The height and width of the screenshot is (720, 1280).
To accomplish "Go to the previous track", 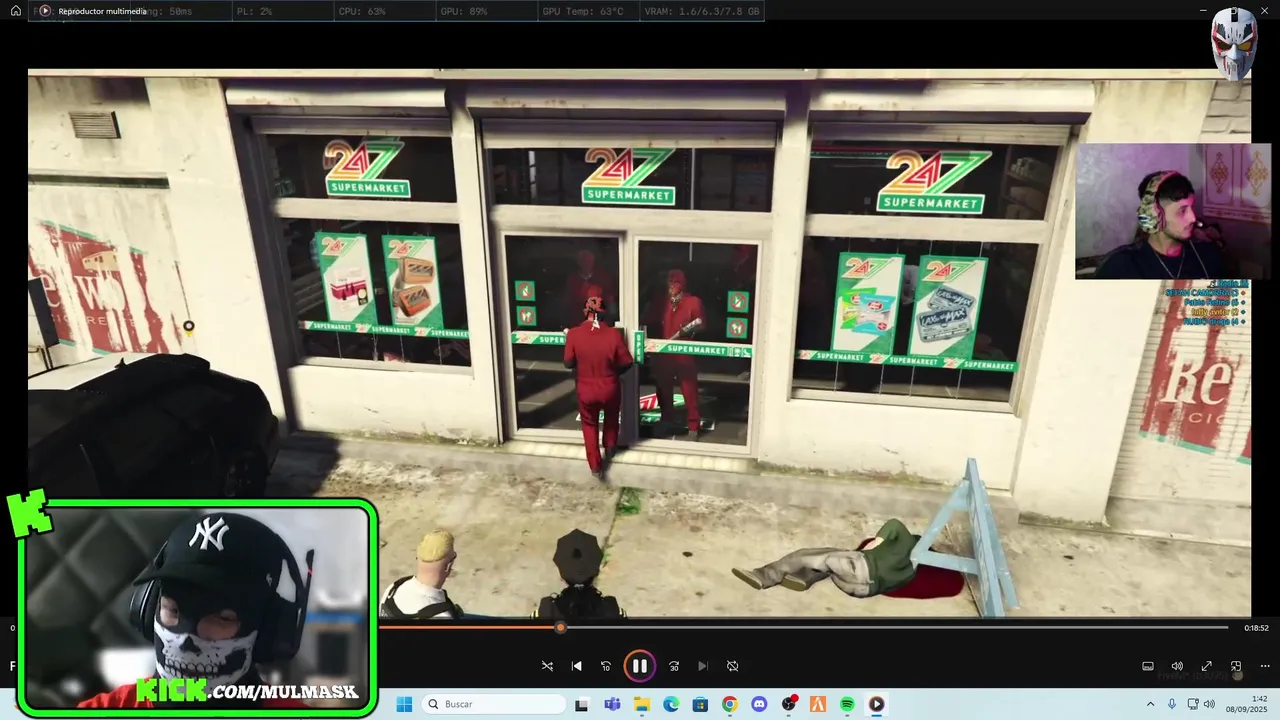I will (x=576, y=666).
